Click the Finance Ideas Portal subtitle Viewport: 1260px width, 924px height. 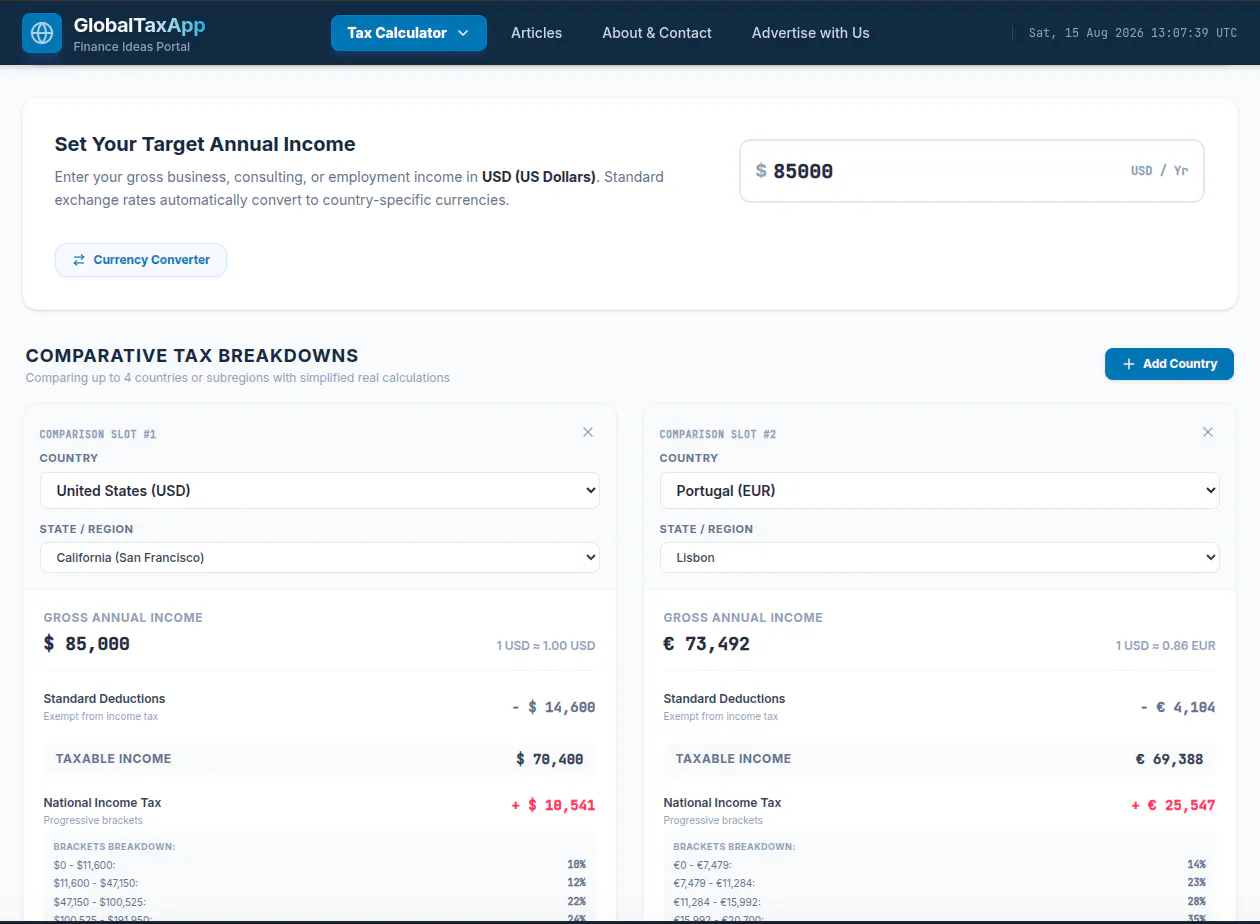pos(132,47)
